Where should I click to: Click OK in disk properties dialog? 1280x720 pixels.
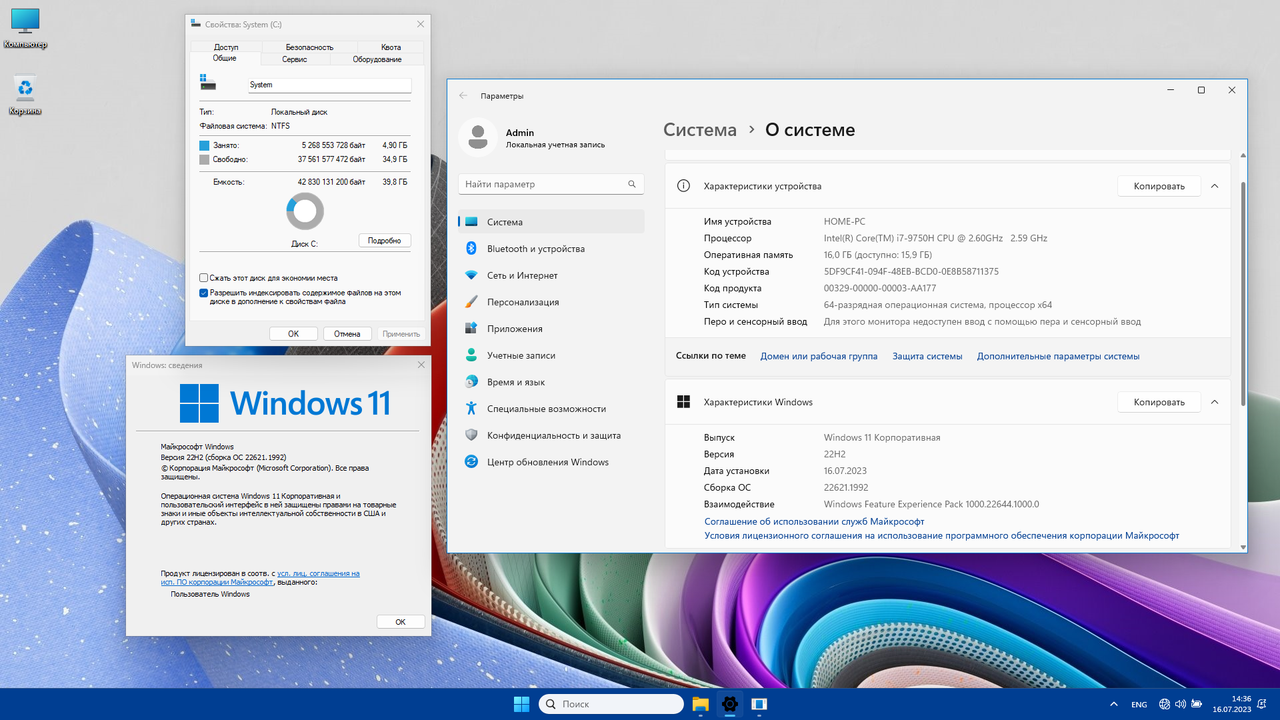[x=293, y=334]
